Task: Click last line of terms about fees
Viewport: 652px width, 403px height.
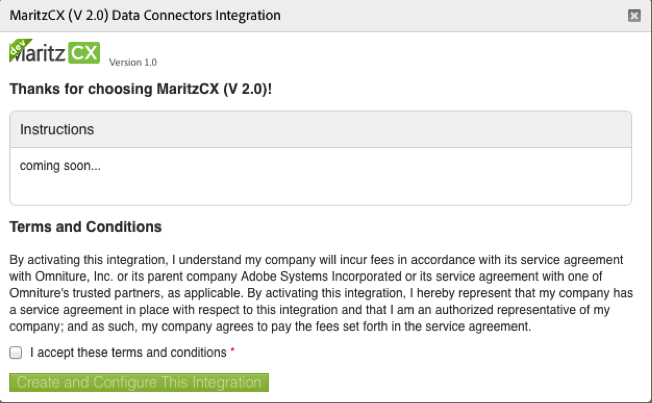Action: 270,326
